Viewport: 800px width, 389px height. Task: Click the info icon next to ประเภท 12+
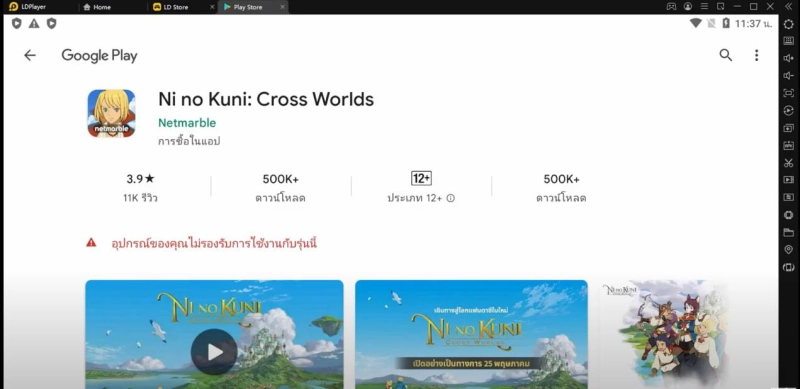tap(451, 198)
